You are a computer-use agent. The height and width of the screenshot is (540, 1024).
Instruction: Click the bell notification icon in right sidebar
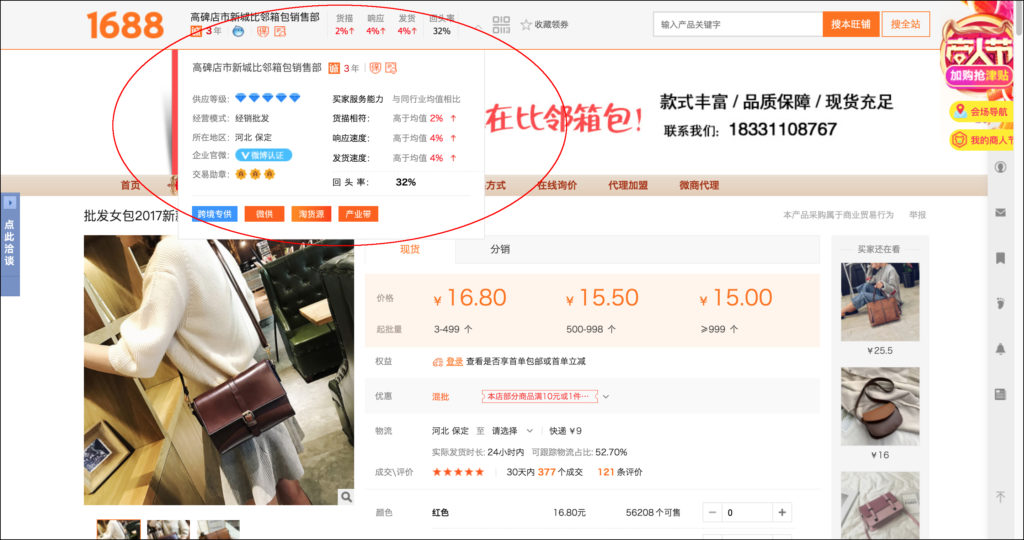pos(1000,348)
